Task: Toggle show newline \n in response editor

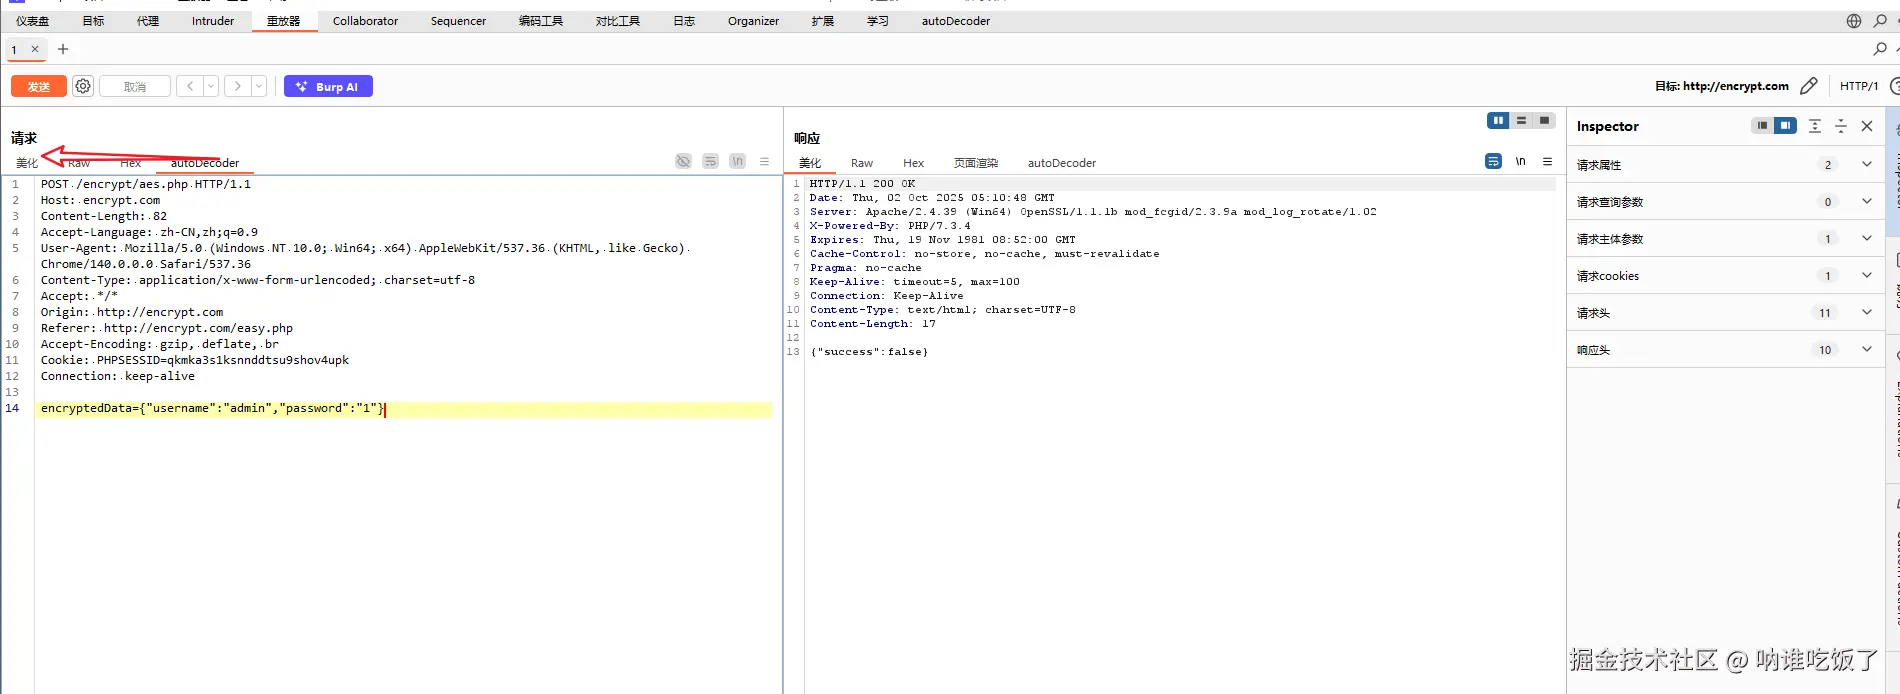Action: point(1520,161)
